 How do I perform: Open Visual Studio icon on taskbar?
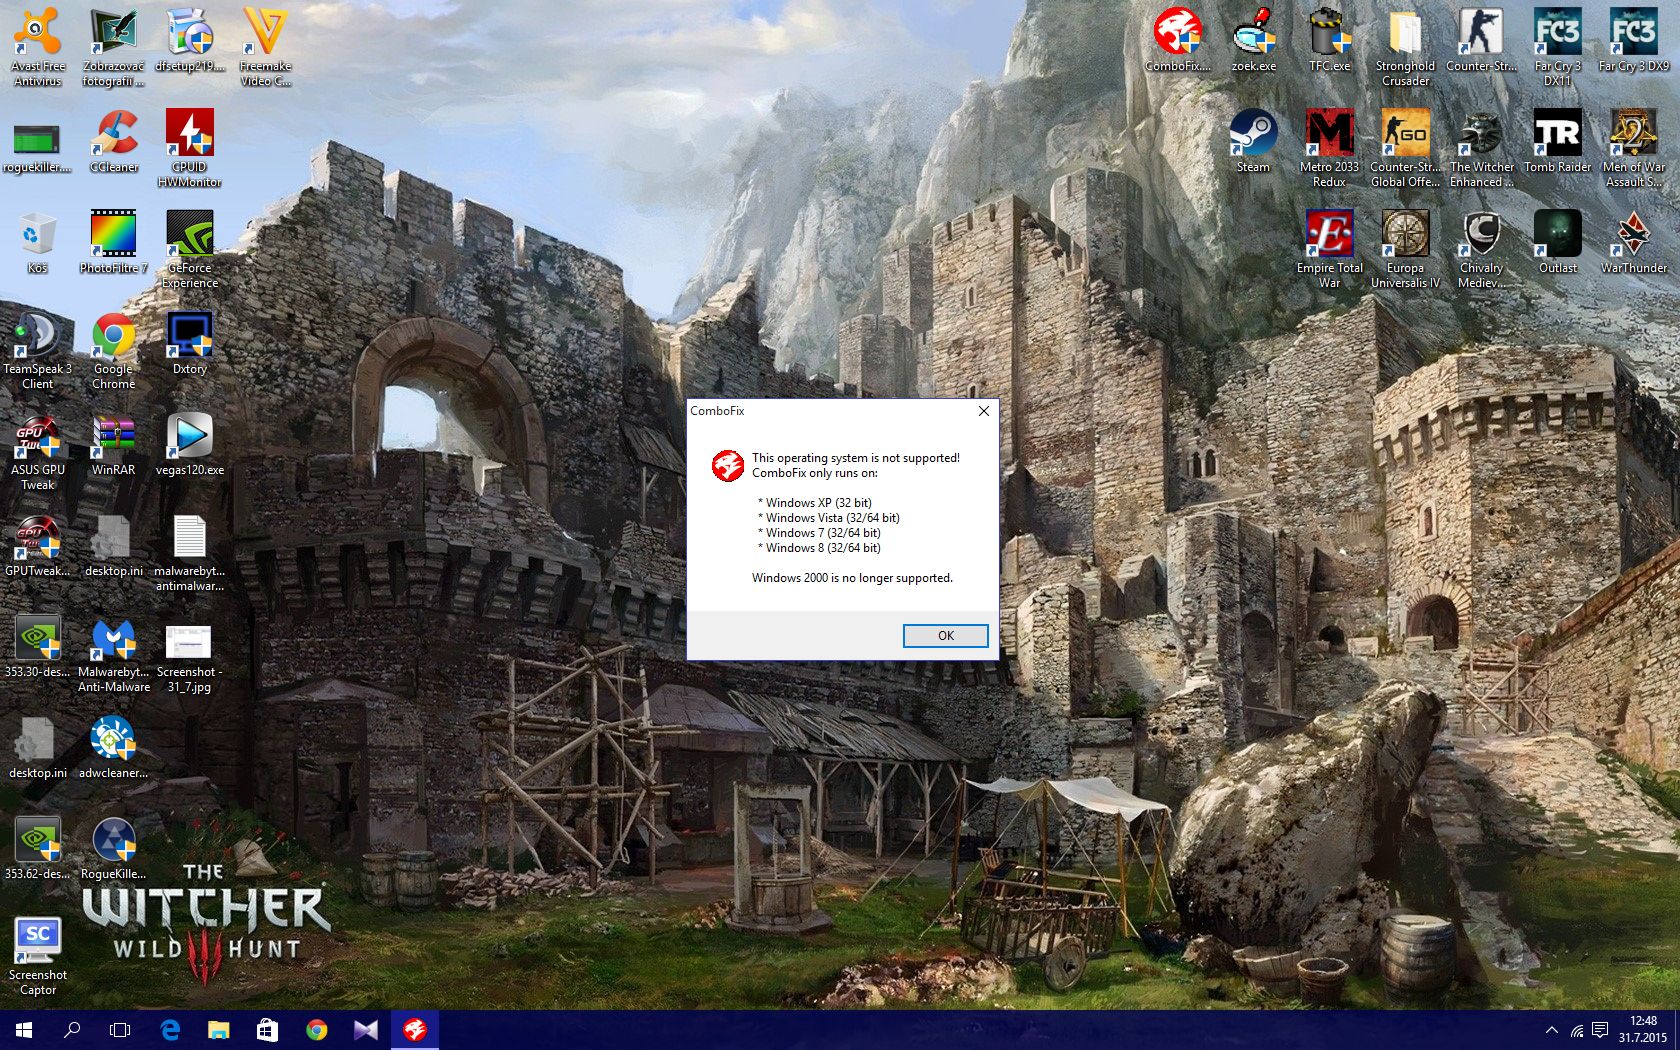(x=365, y=1030)
